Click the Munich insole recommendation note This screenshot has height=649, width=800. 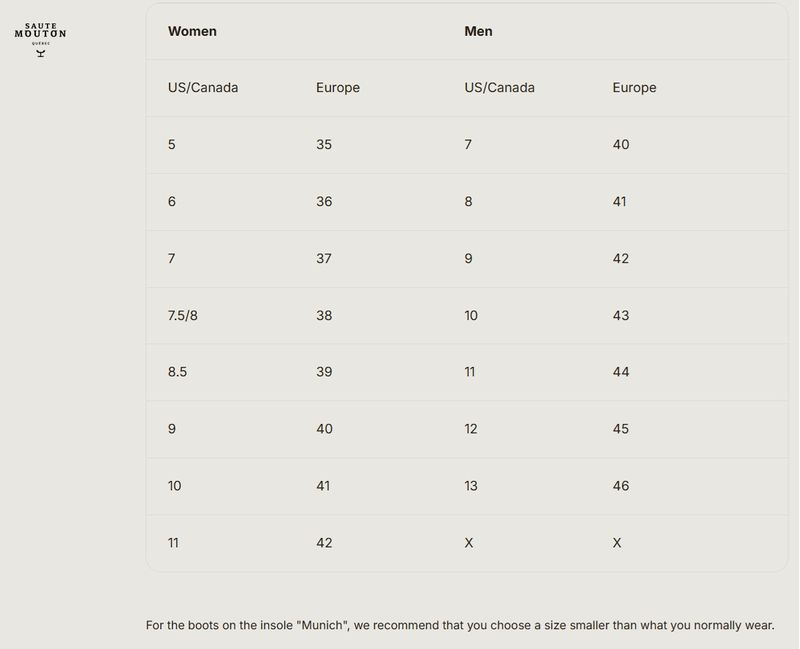[460, 626]
